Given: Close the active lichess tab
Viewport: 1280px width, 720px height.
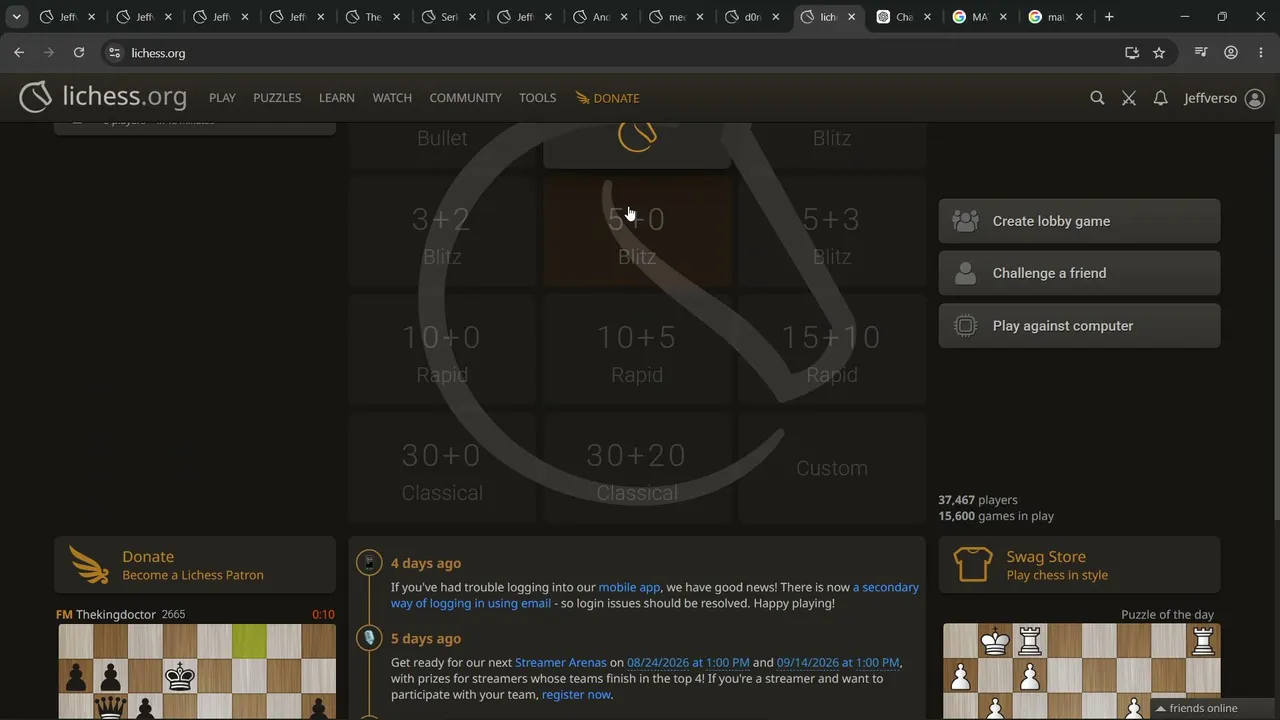Looking at the screenshot, I should [852, 17].
